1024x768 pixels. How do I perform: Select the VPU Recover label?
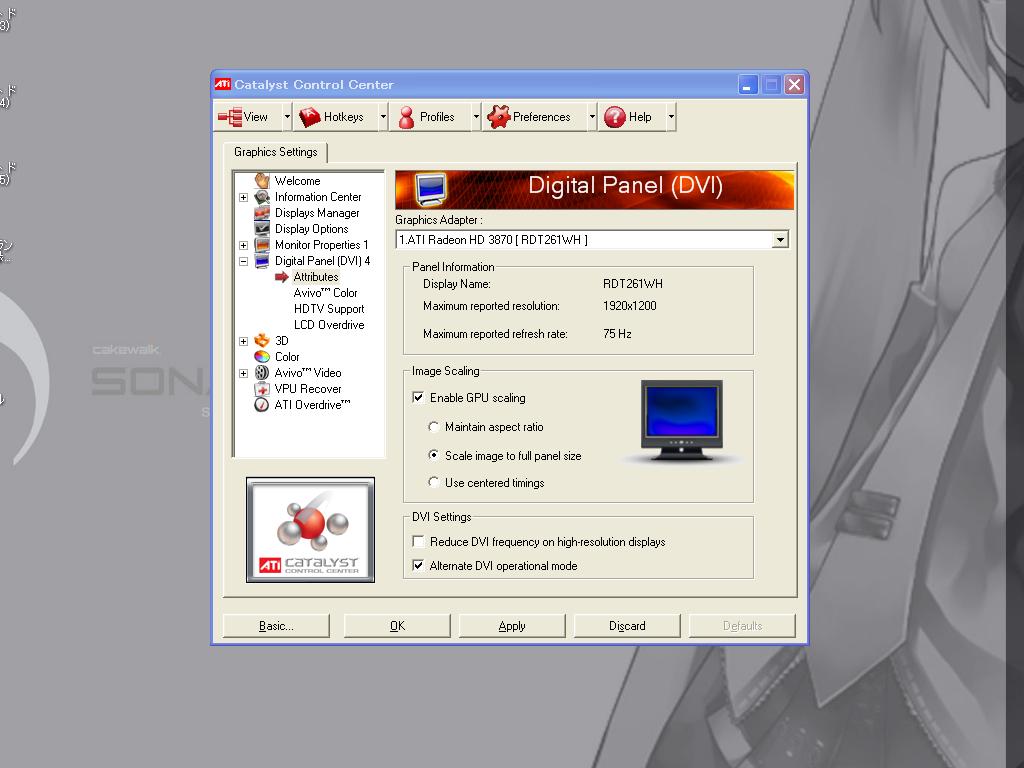point(308,389)
